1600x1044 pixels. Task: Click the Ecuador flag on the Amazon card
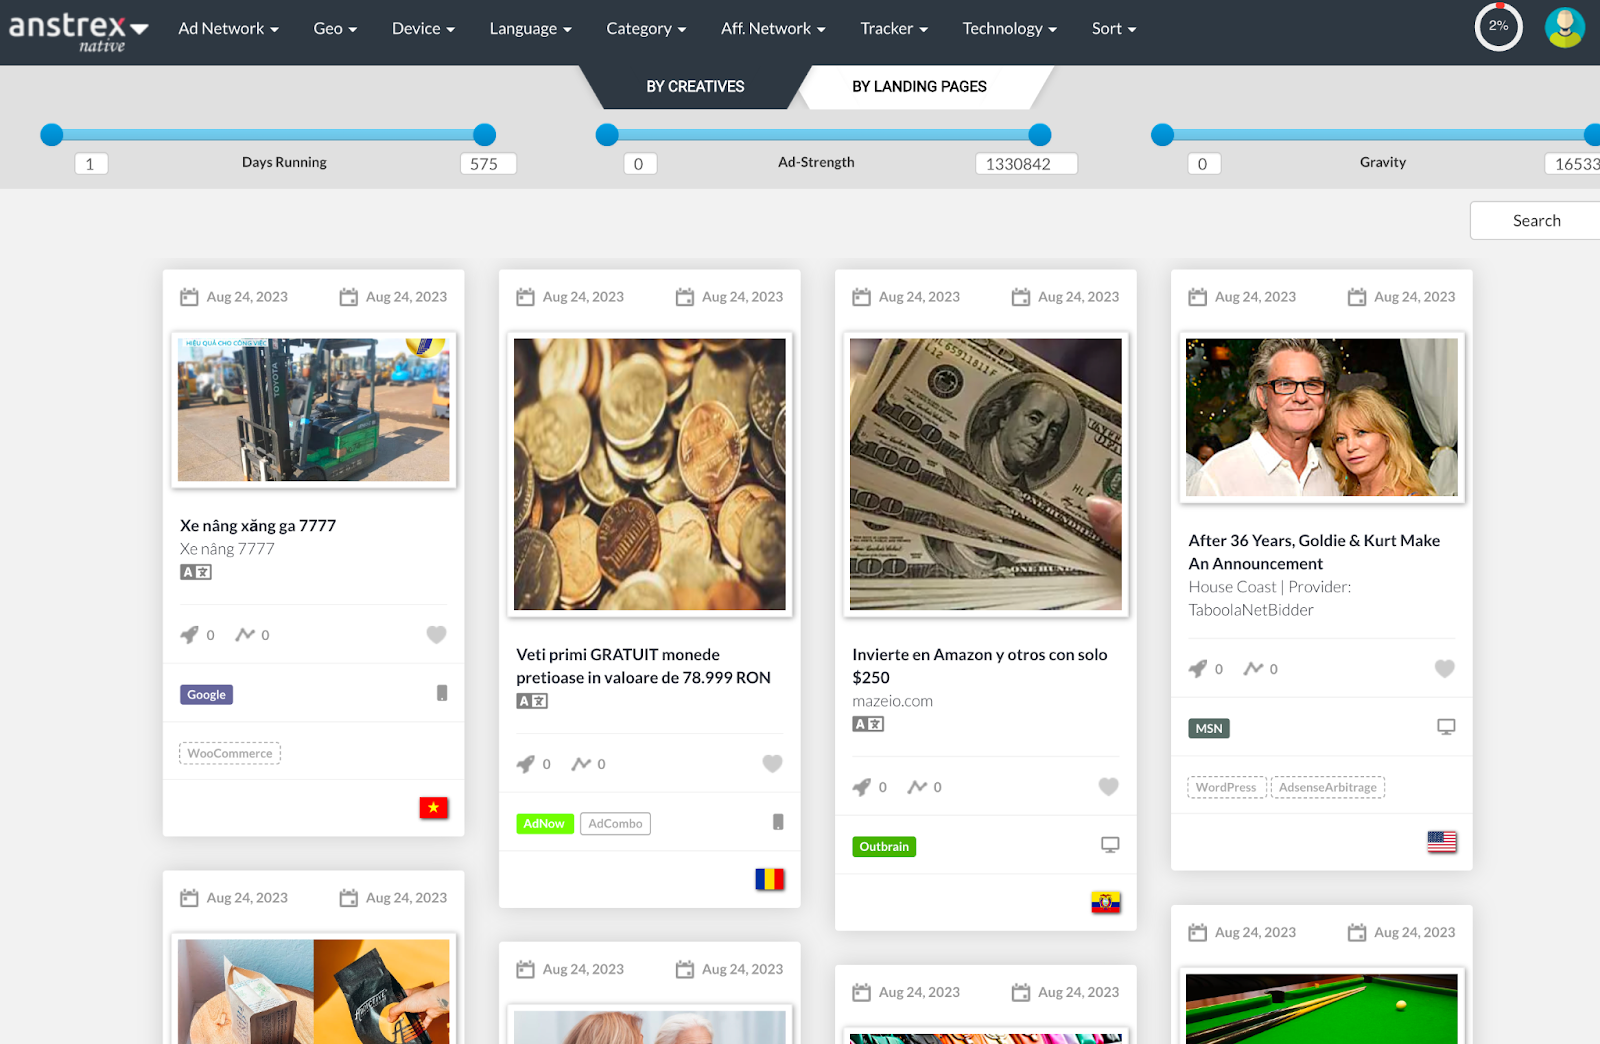(x=1106, y=902)
